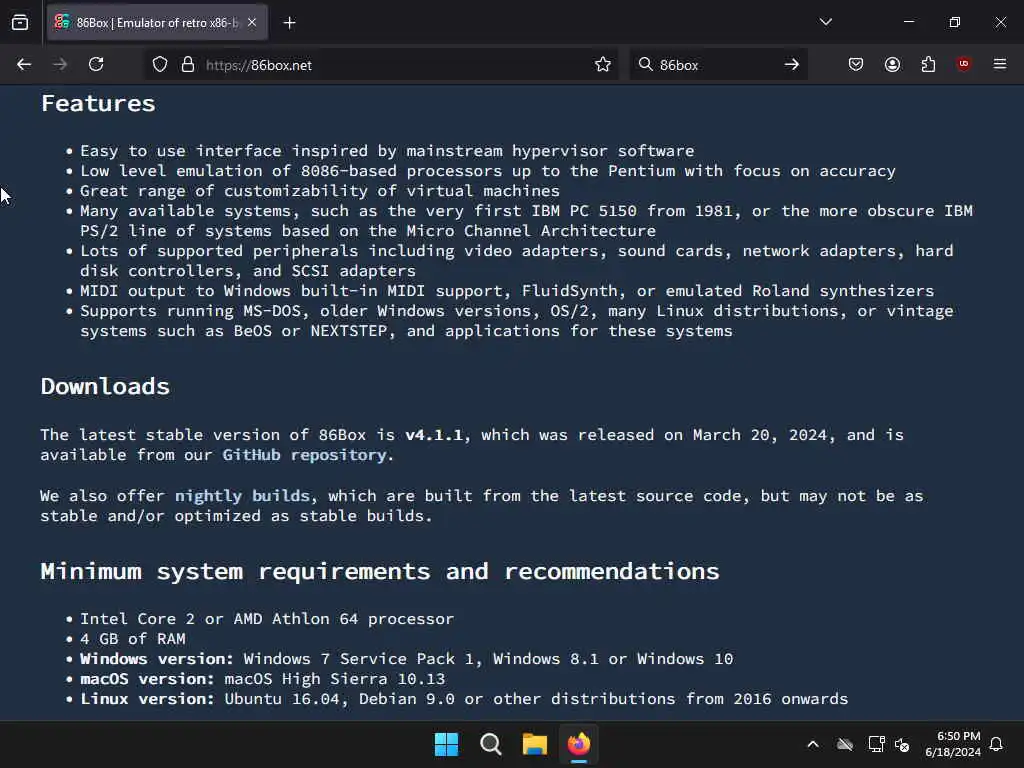Expand the list all tabs arrow
Screen dimensions: 1024x768
825,22
